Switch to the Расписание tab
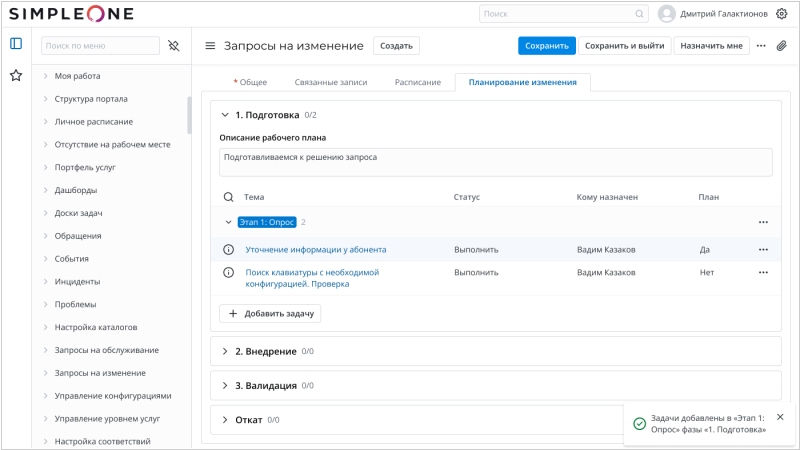 tap(417, 82)
